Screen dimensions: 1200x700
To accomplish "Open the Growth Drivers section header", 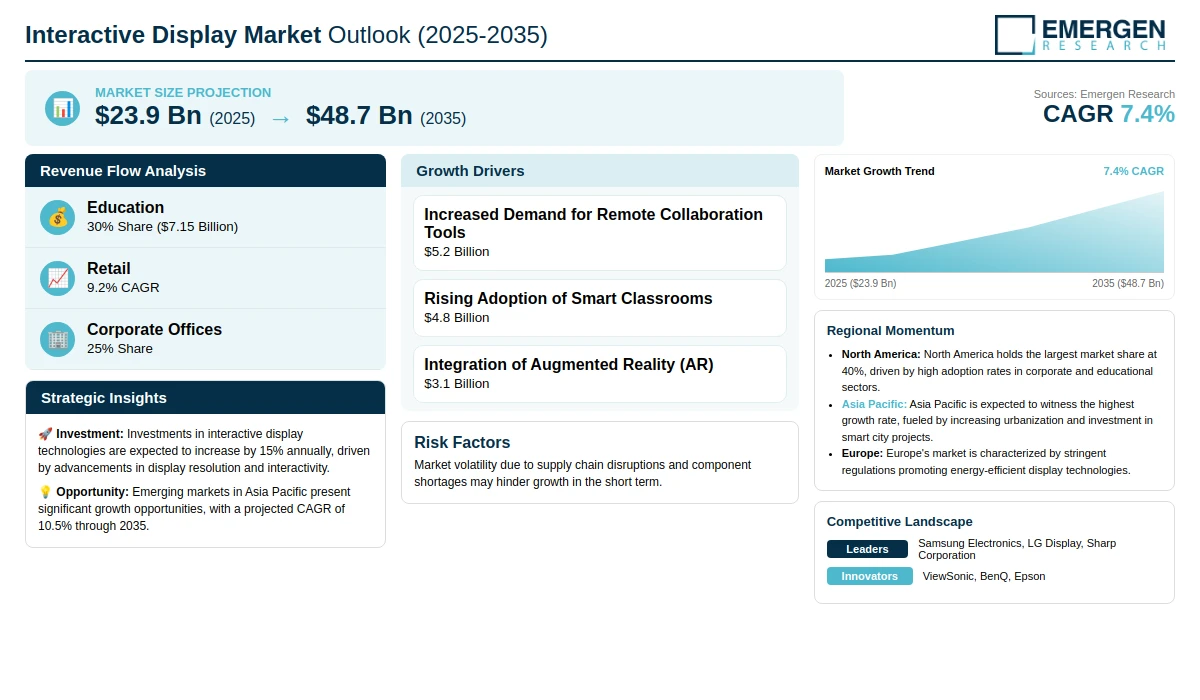I will 600,171.
